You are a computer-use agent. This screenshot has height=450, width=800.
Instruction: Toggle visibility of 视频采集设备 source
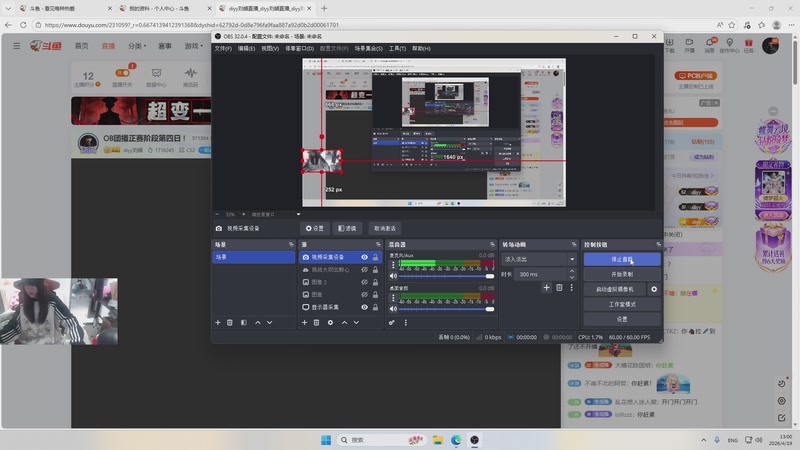pyautogui.click(x=364, y=257)
